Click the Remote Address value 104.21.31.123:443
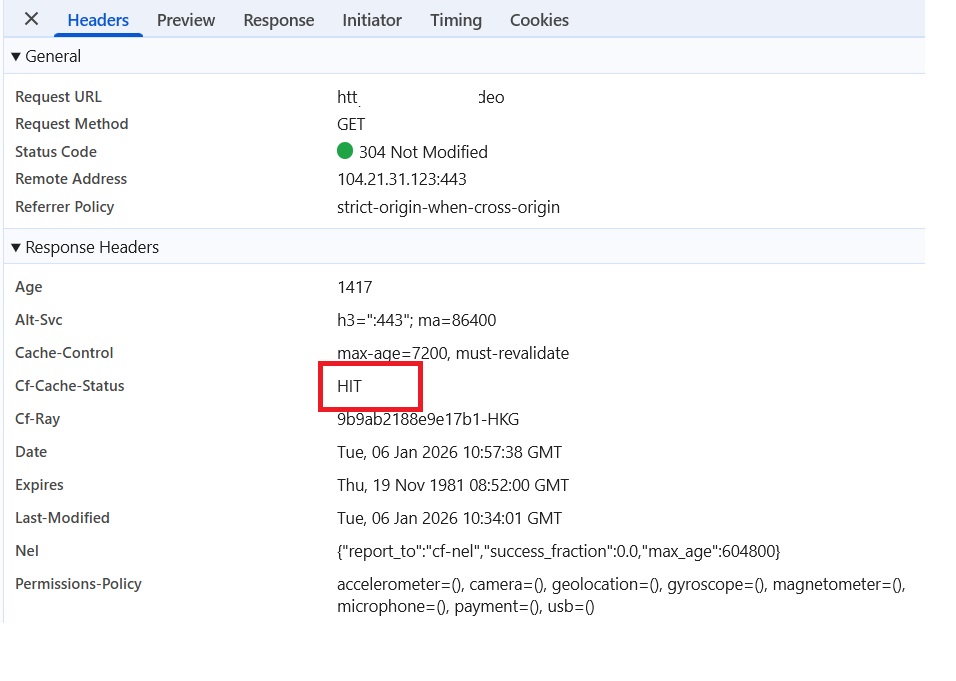Viewport: 956px width, 681px height. point(401,179)
